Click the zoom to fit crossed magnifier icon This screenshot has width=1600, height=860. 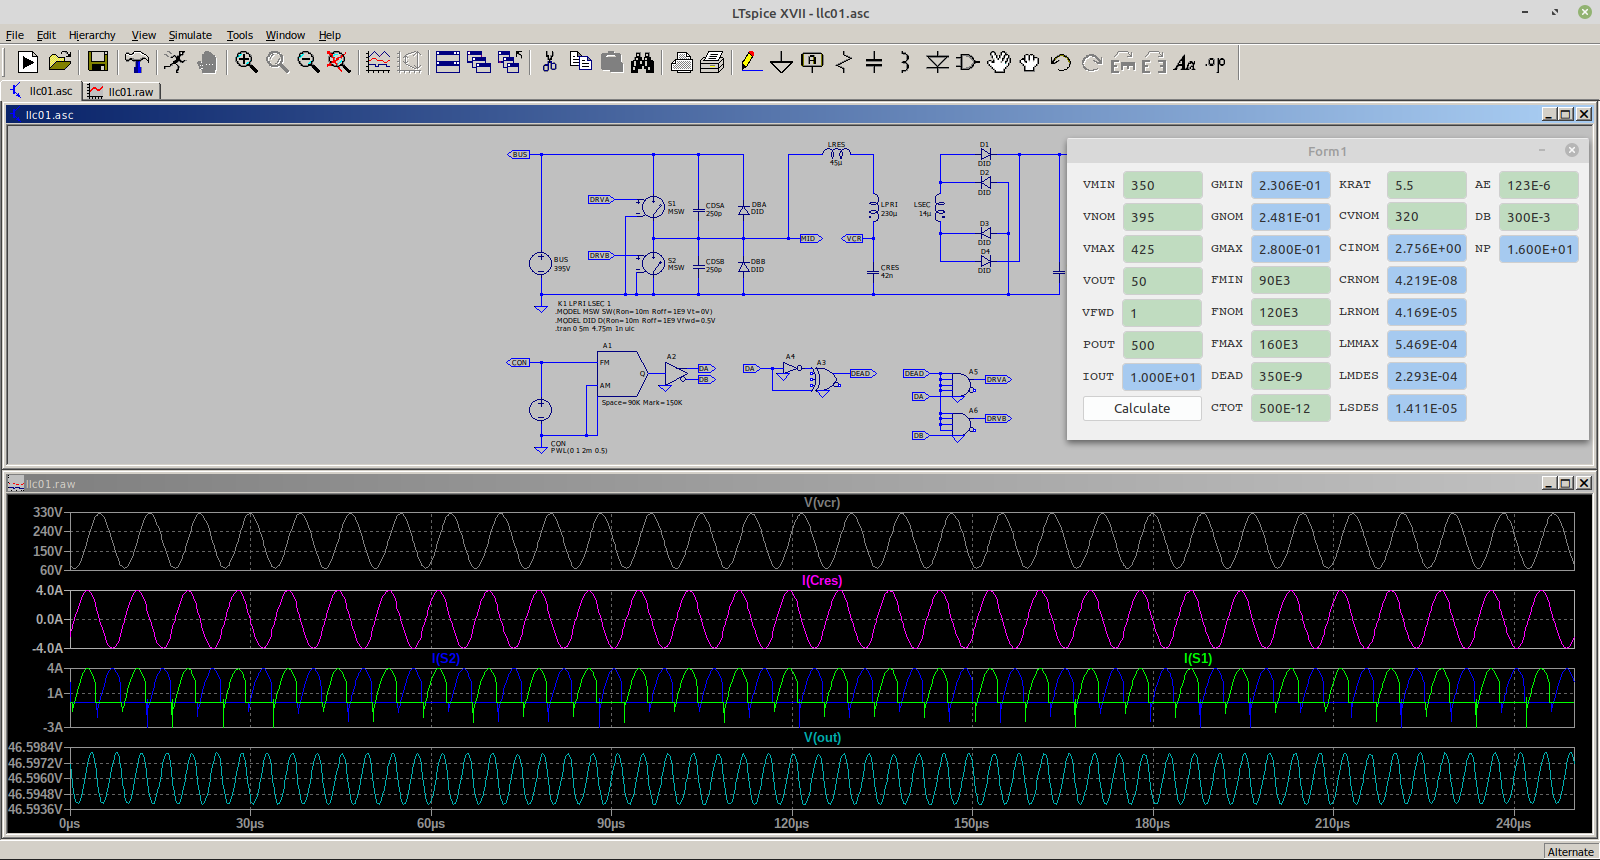click(x=339, y=62)
